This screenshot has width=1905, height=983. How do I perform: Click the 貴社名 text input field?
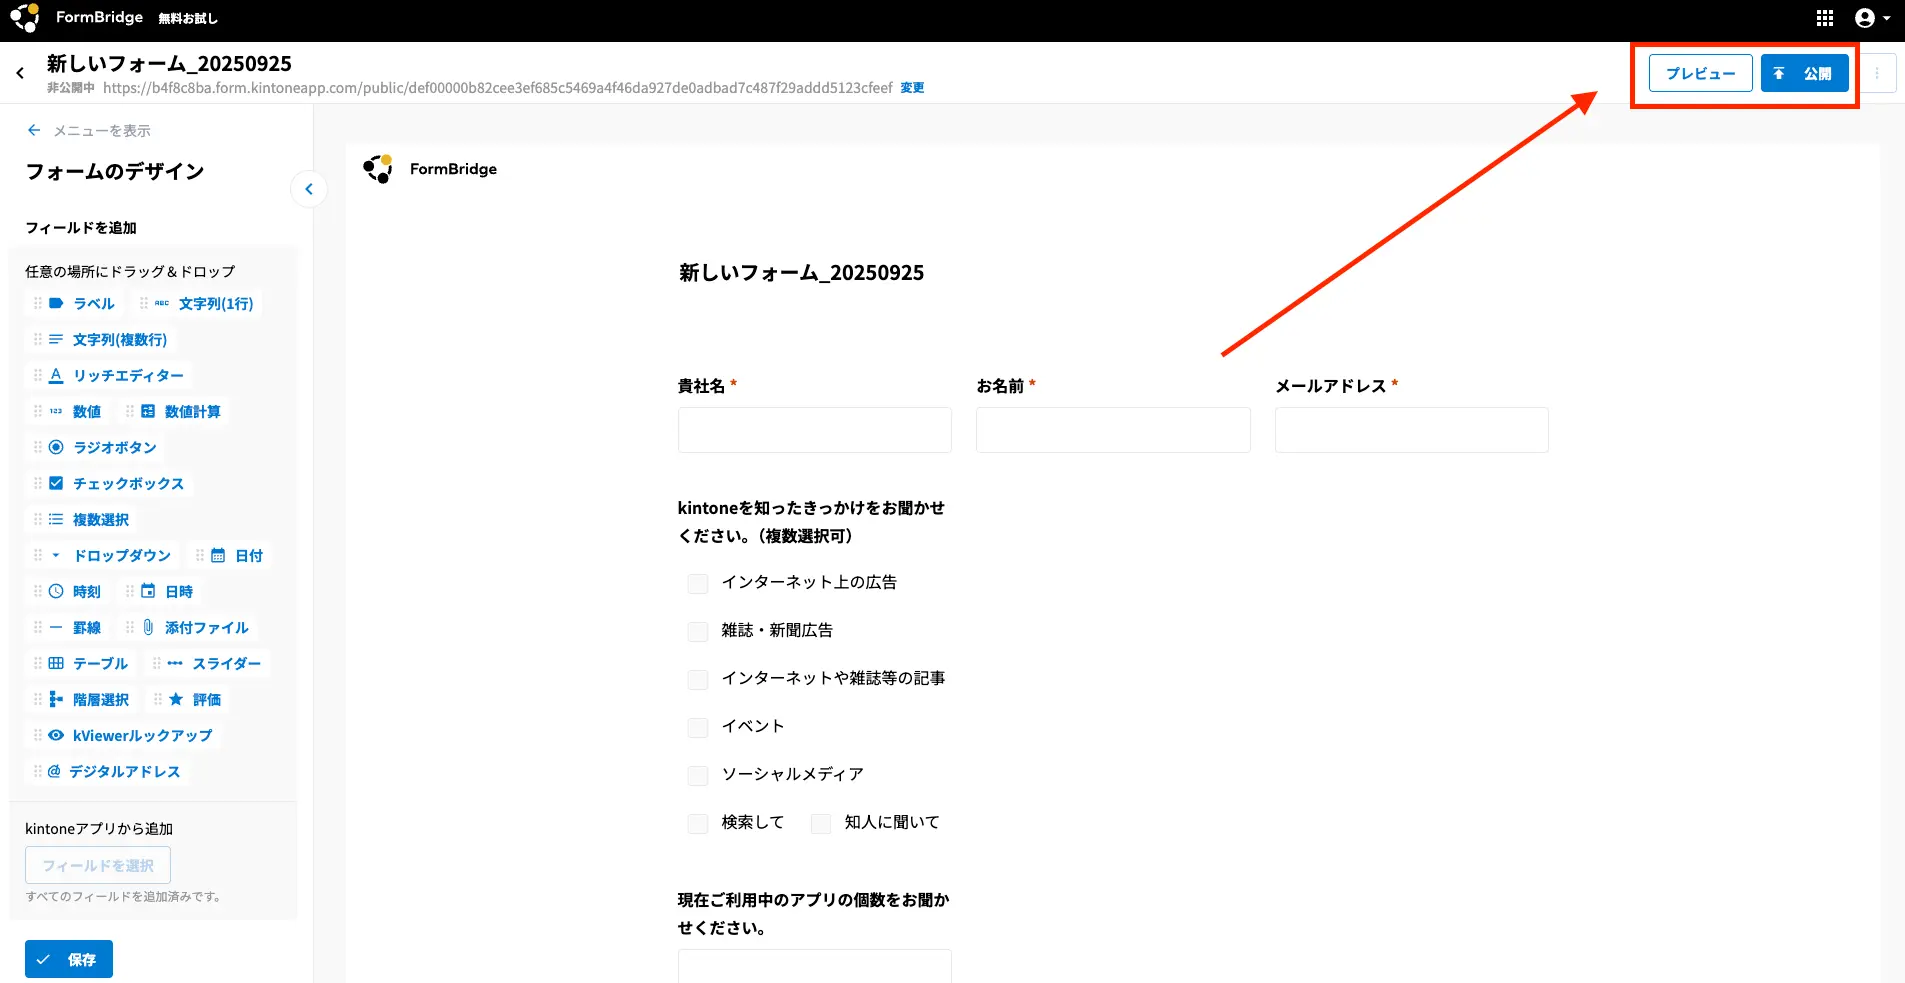pos(814,430)
